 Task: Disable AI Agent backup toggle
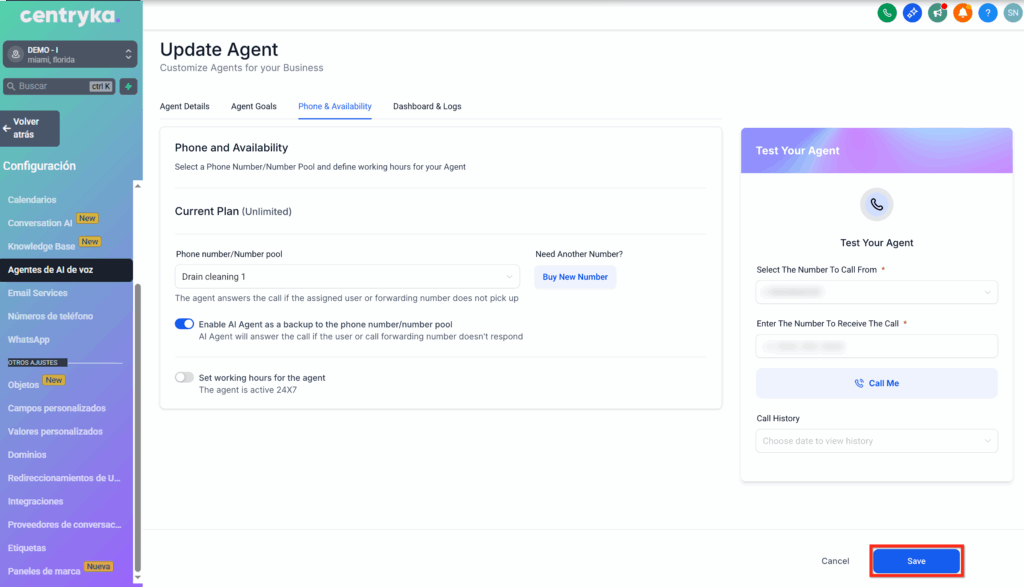[x=184, y=324]
